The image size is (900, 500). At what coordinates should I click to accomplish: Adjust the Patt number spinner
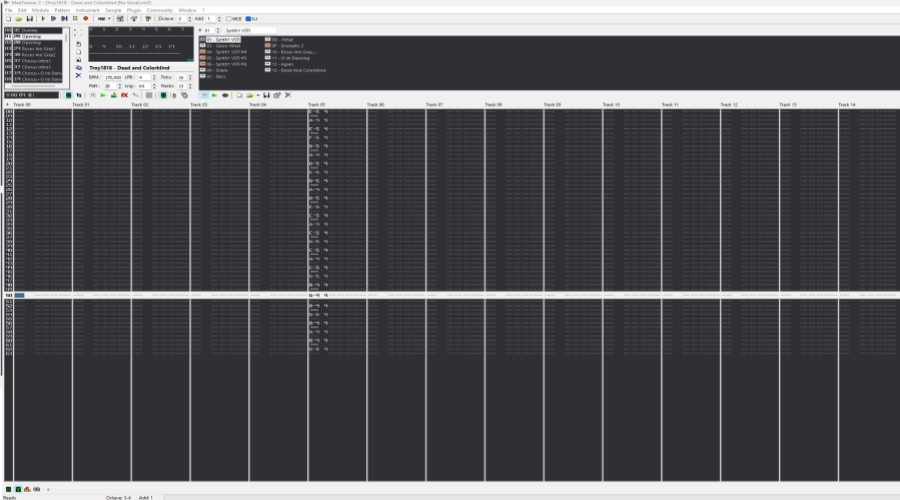coord(119,86)
